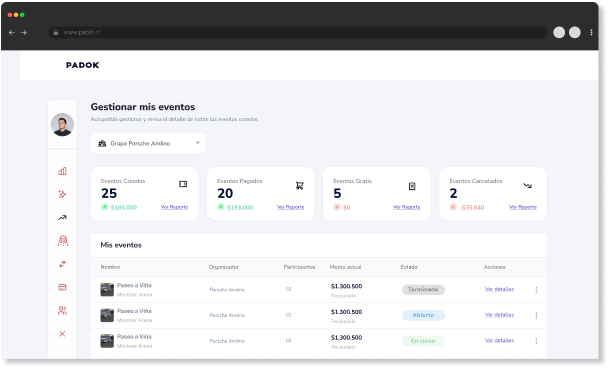The height and width of the screenshot is (369, 609).
Task: Click the second round browser profile circle
Action: [x=575, y=33]
